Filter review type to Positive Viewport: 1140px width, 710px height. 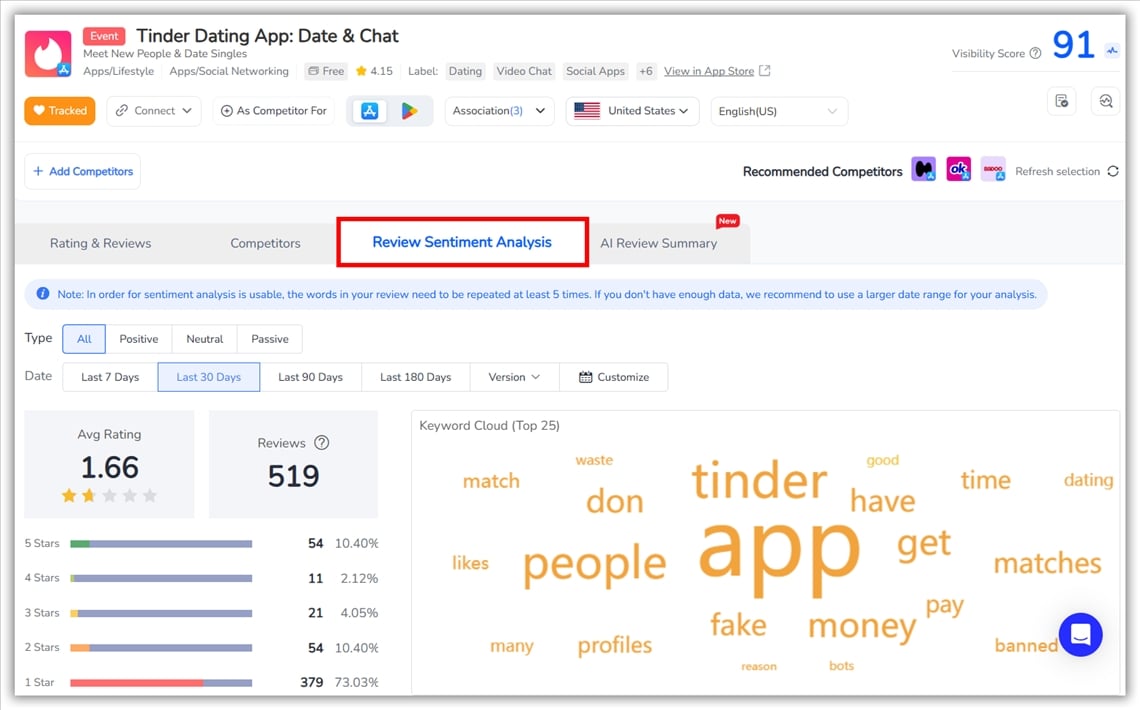pyautogui.click(x=139, y=339)
